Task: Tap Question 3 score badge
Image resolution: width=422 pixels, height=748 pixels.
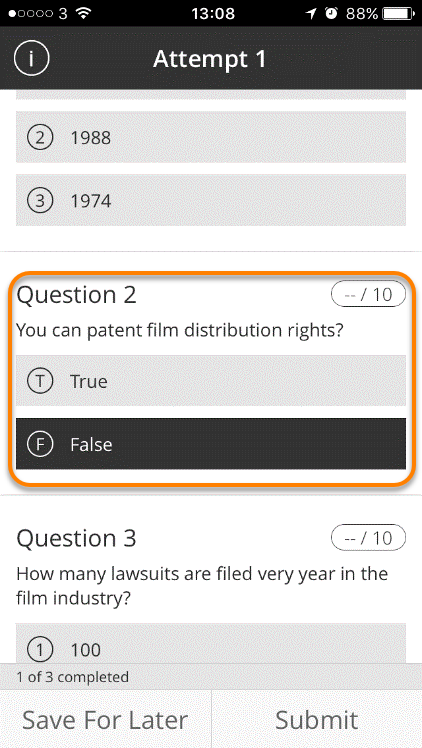Action: 368,538
